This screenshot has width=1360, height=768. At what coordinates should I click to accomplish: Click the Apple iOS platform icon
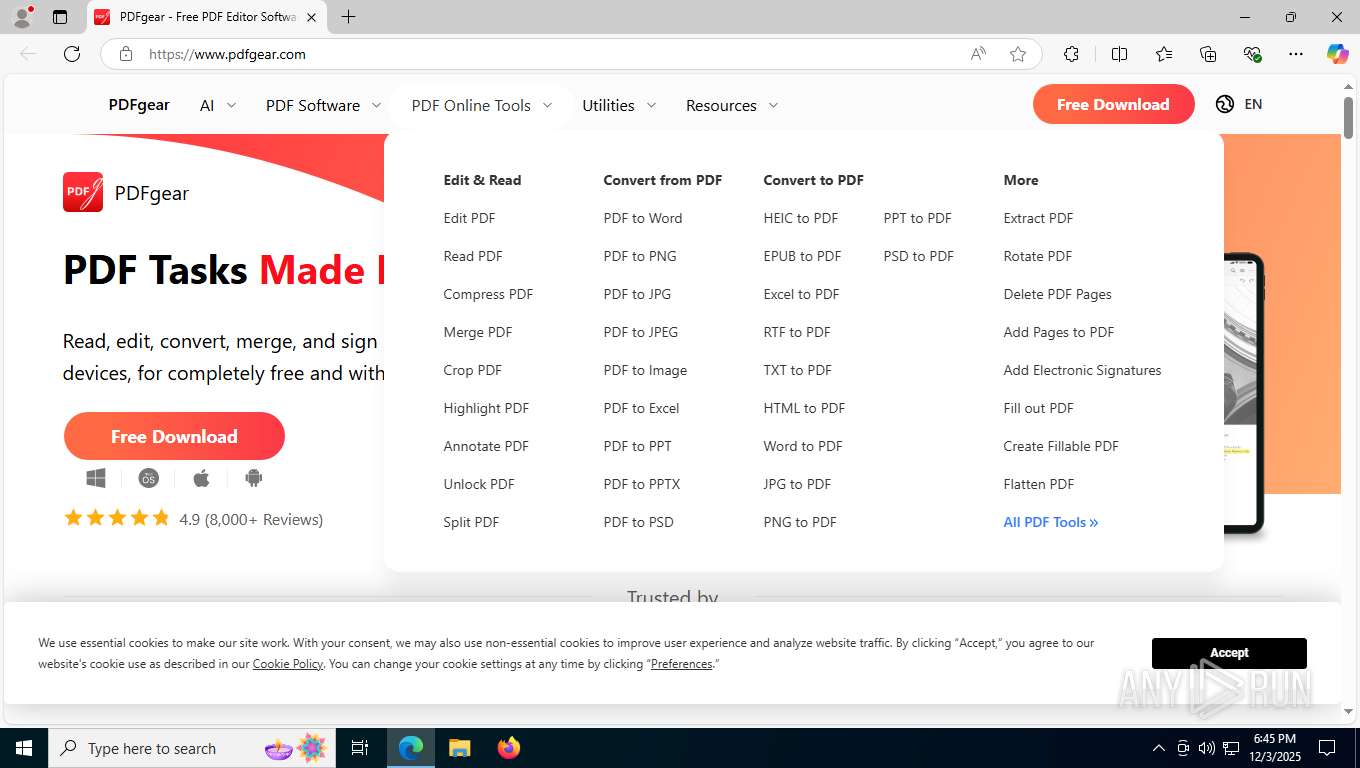point(201,479)
